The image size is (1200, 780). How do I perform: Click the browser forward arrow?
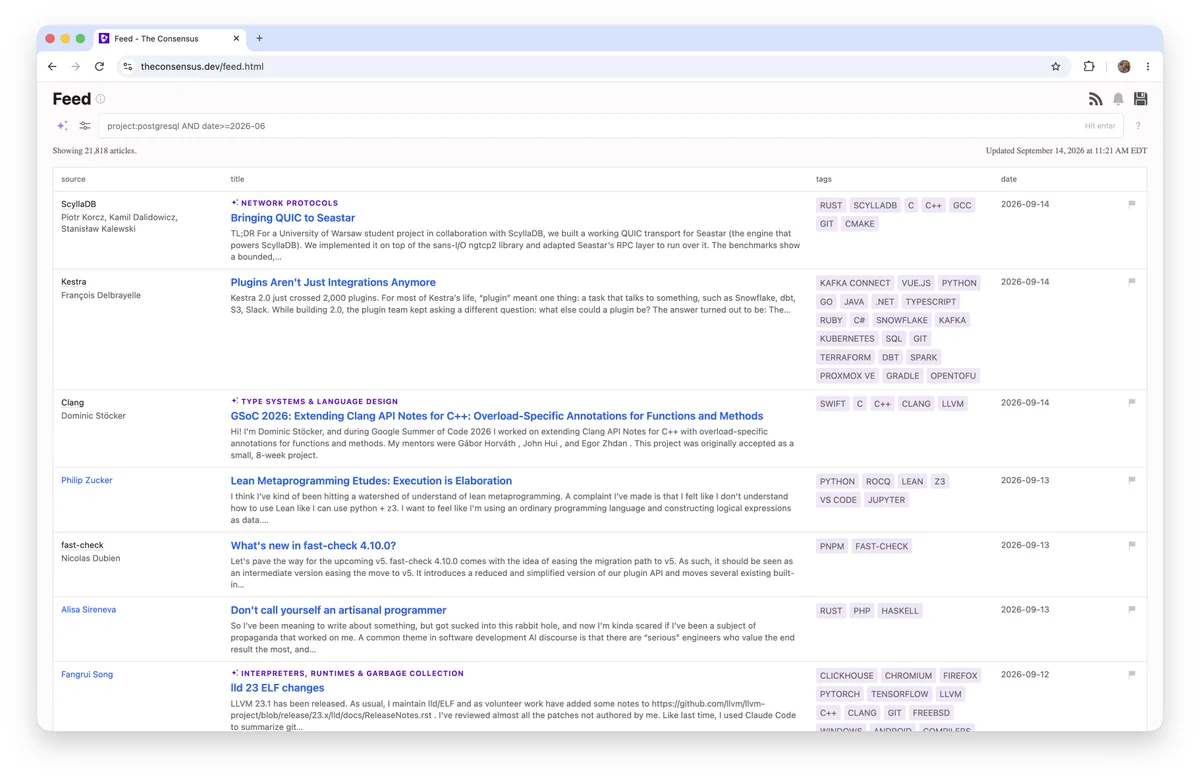point(75,67)
